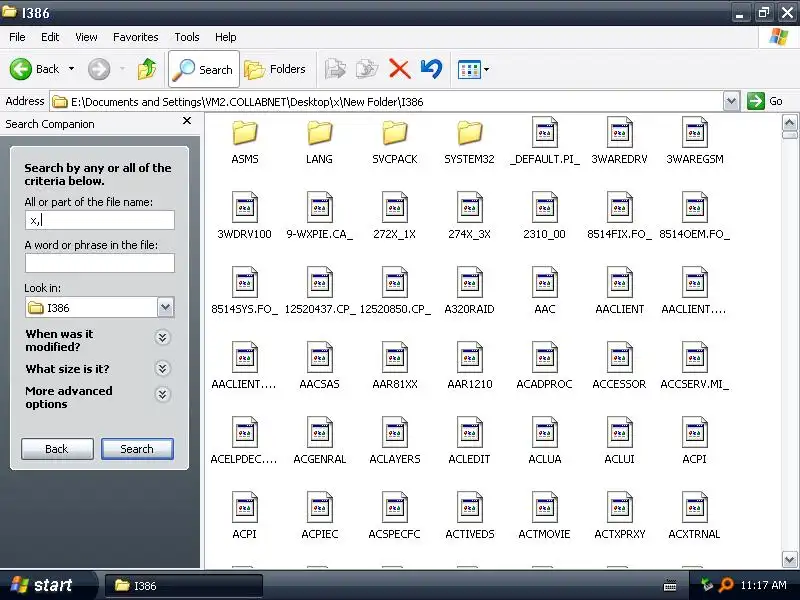800x600 pixels.
Task: Click the Address bar path field
Action: pyautogui.click(x=387, y=102)
